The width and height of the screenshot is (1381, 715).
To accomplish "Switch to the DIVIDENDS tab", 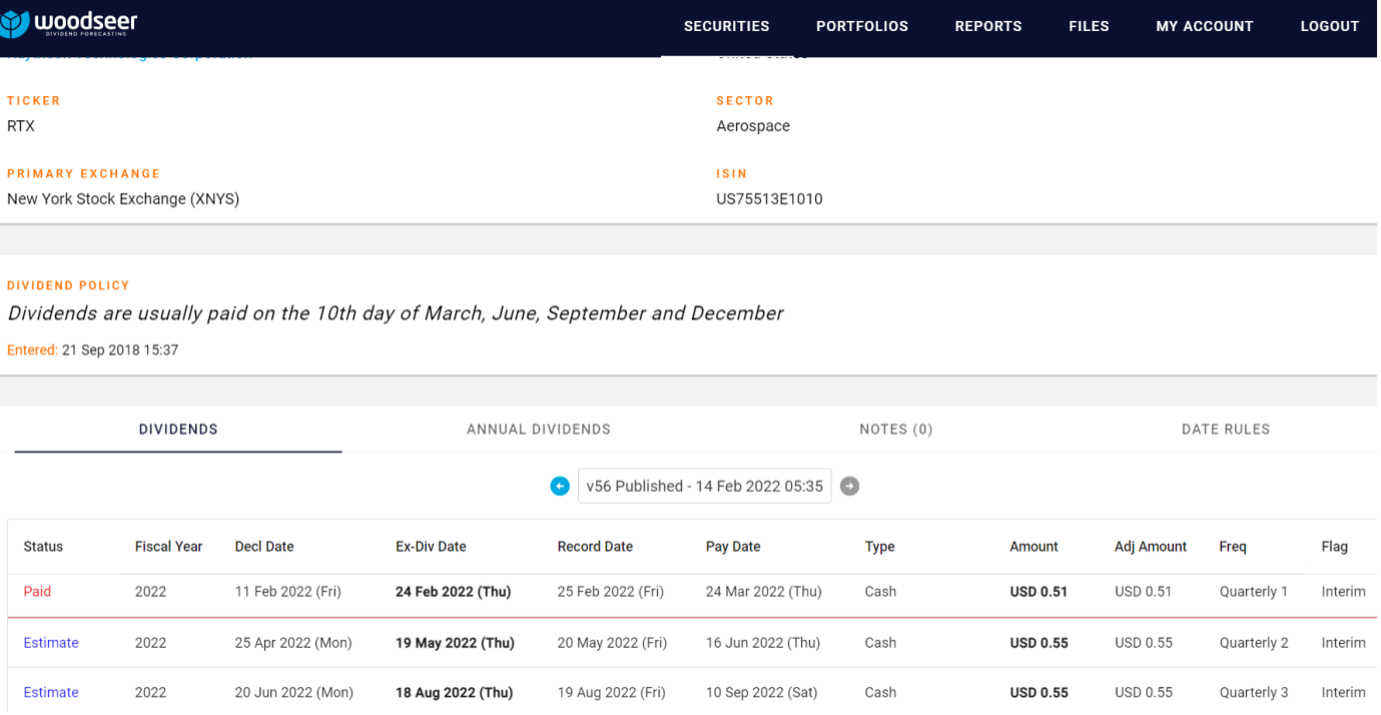I will pyautogui.click(x=178, y=430).
